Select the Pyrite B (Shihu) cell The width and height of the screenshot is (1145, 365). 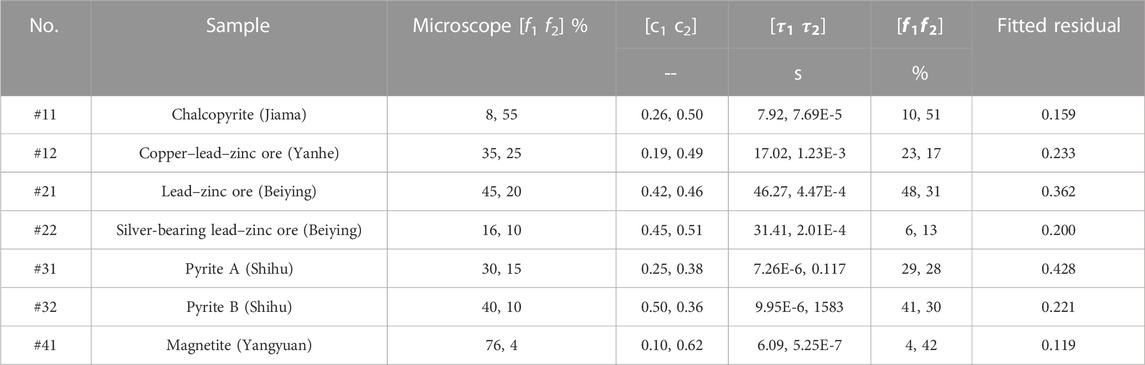[239, 307]
